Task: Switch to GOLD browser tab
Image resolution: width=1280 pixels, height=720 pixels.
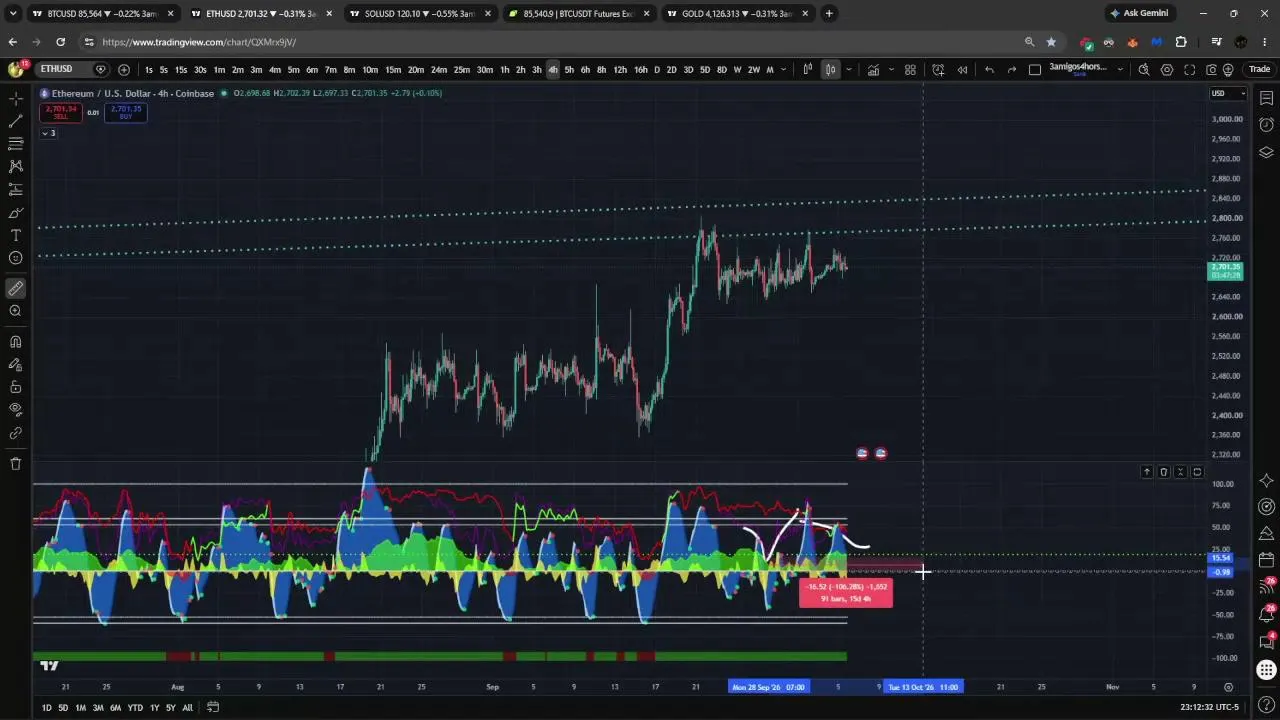Action: tap(737, 14)
